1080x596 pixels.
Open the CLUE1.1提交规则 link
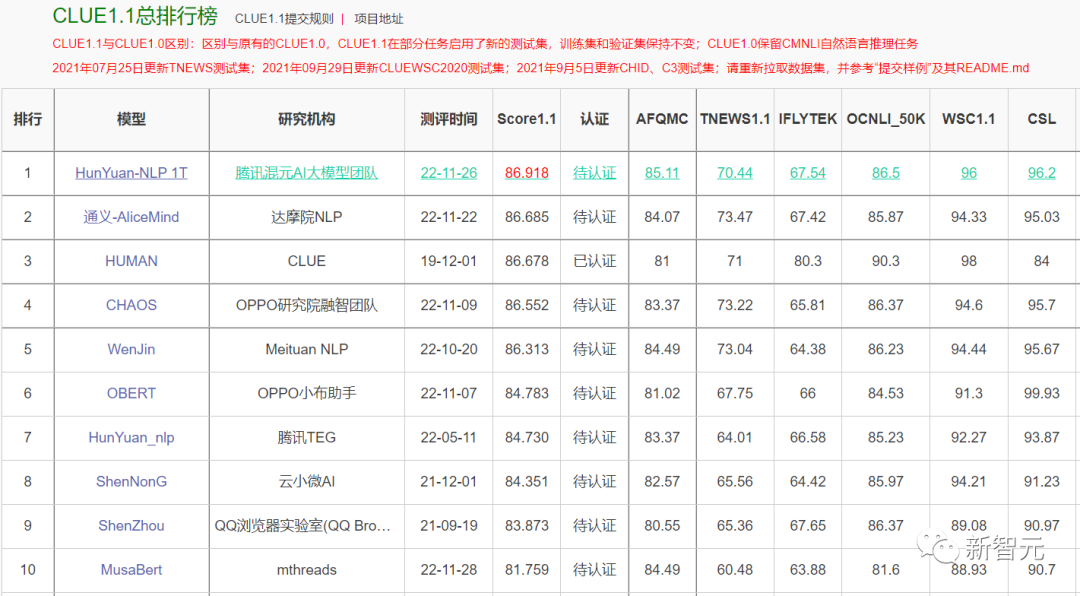click(284, 19)
